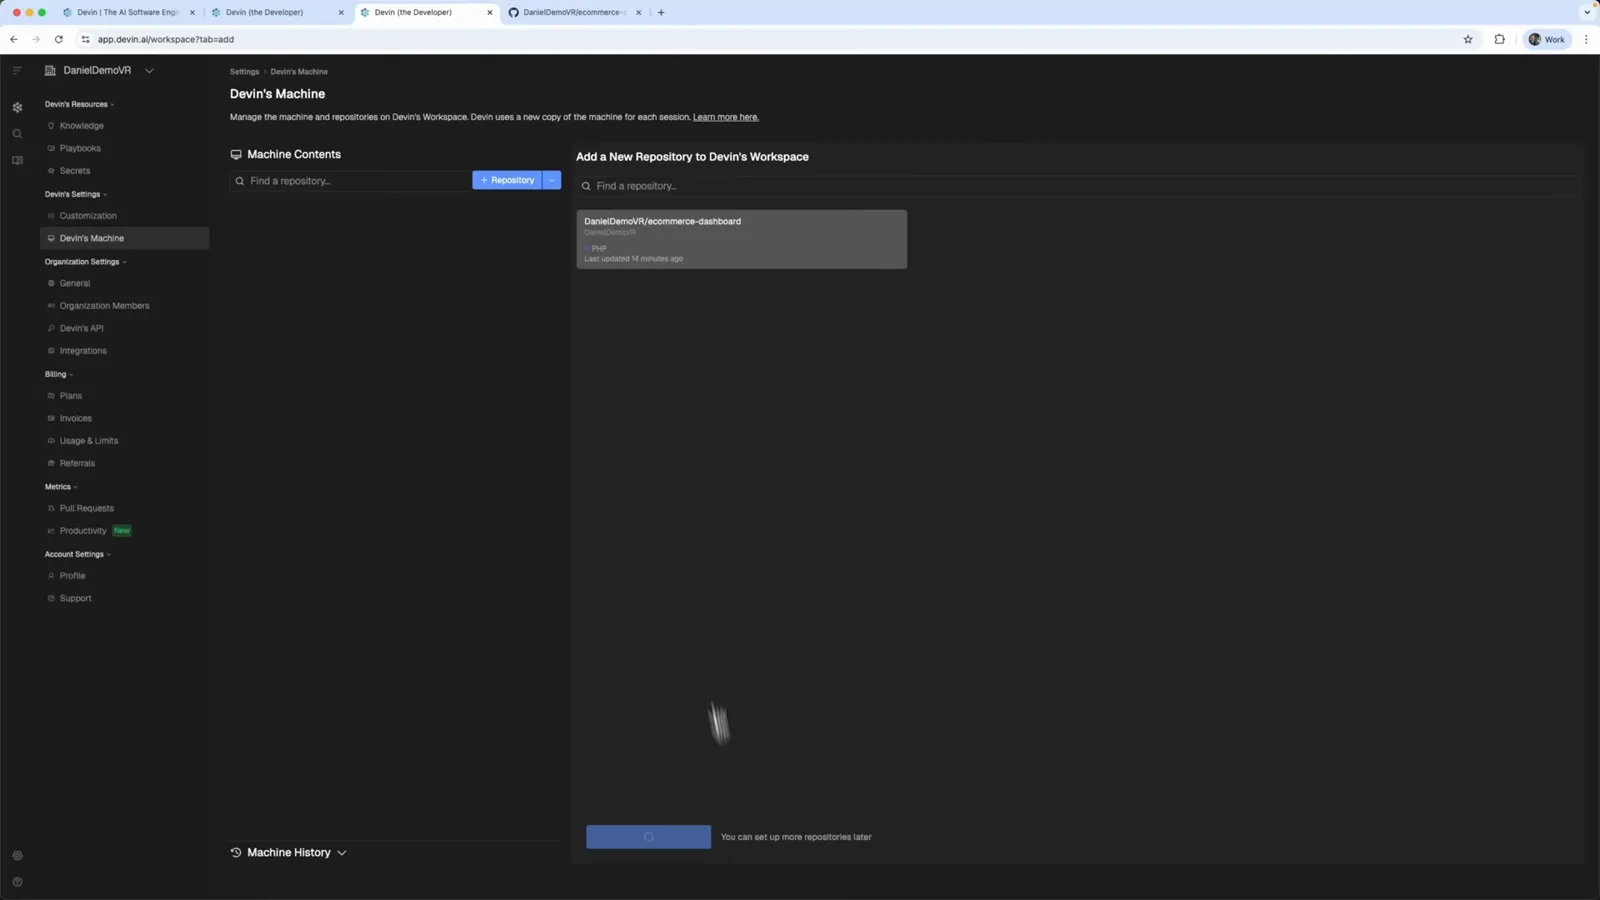
Task: Select Devin's Machine in the sidebar
Action: coord(124,238)
